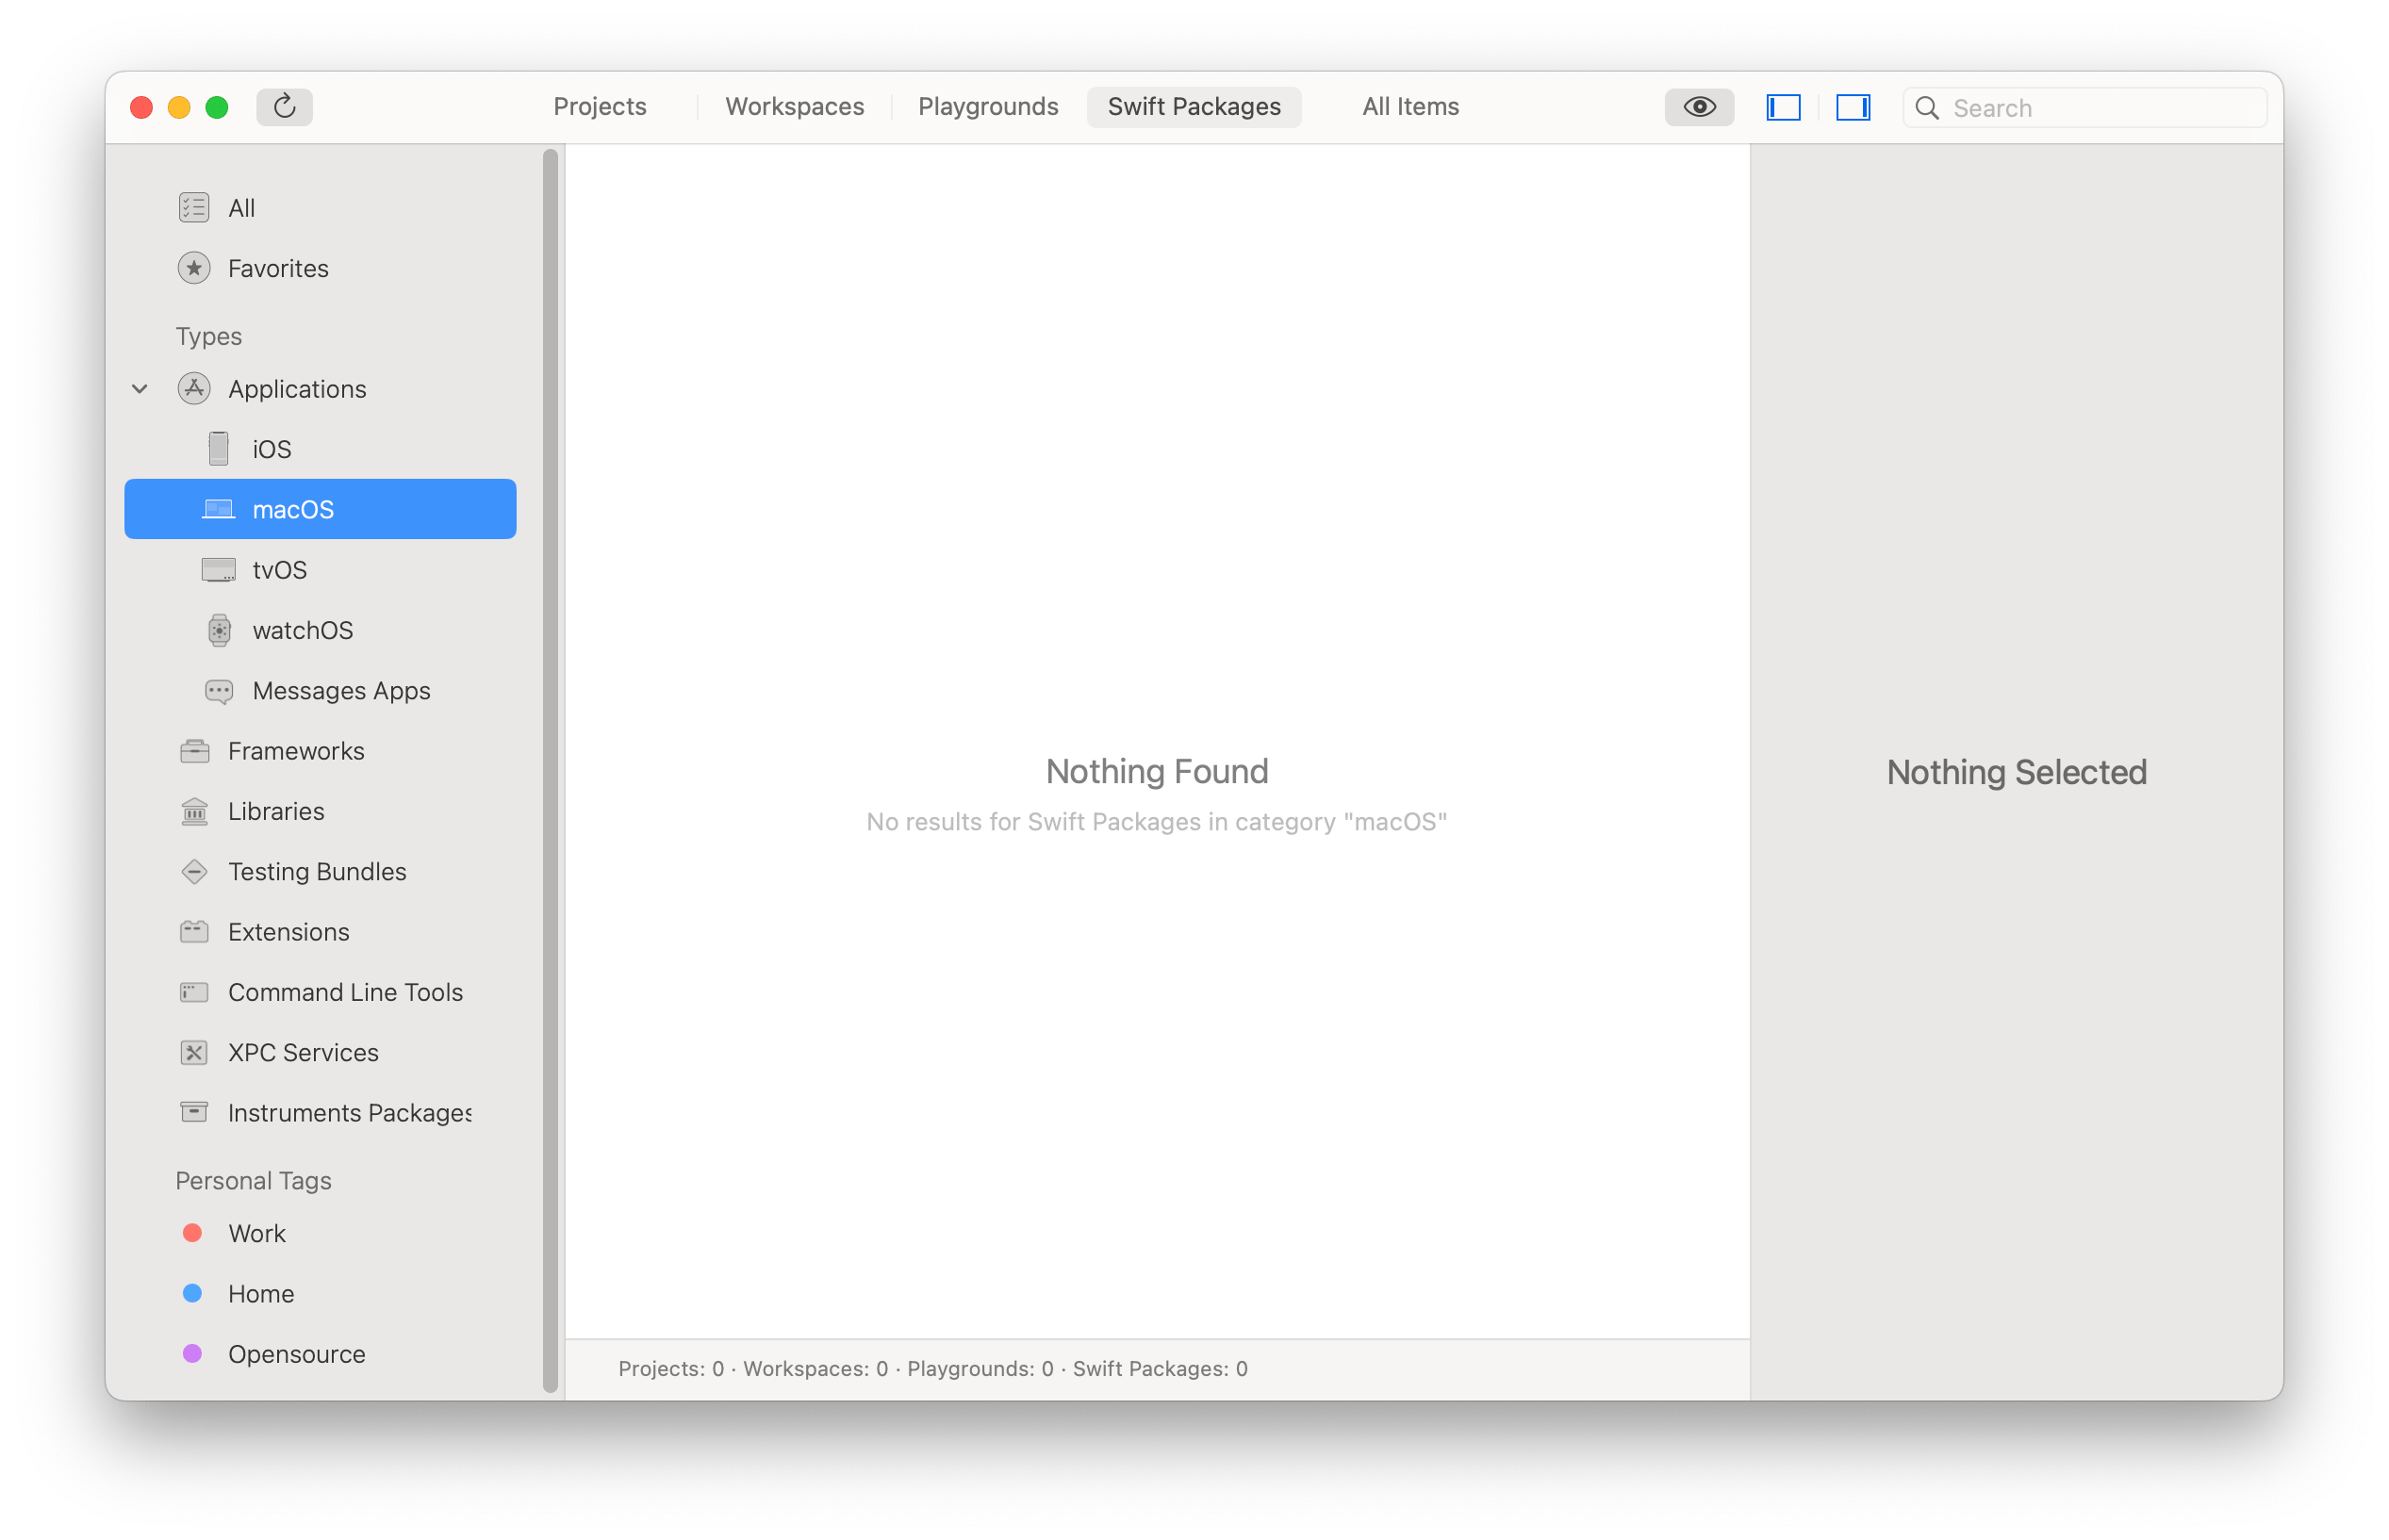Select the tvOS category icon
This screenshot has height=1540, width=2389.
218,570
